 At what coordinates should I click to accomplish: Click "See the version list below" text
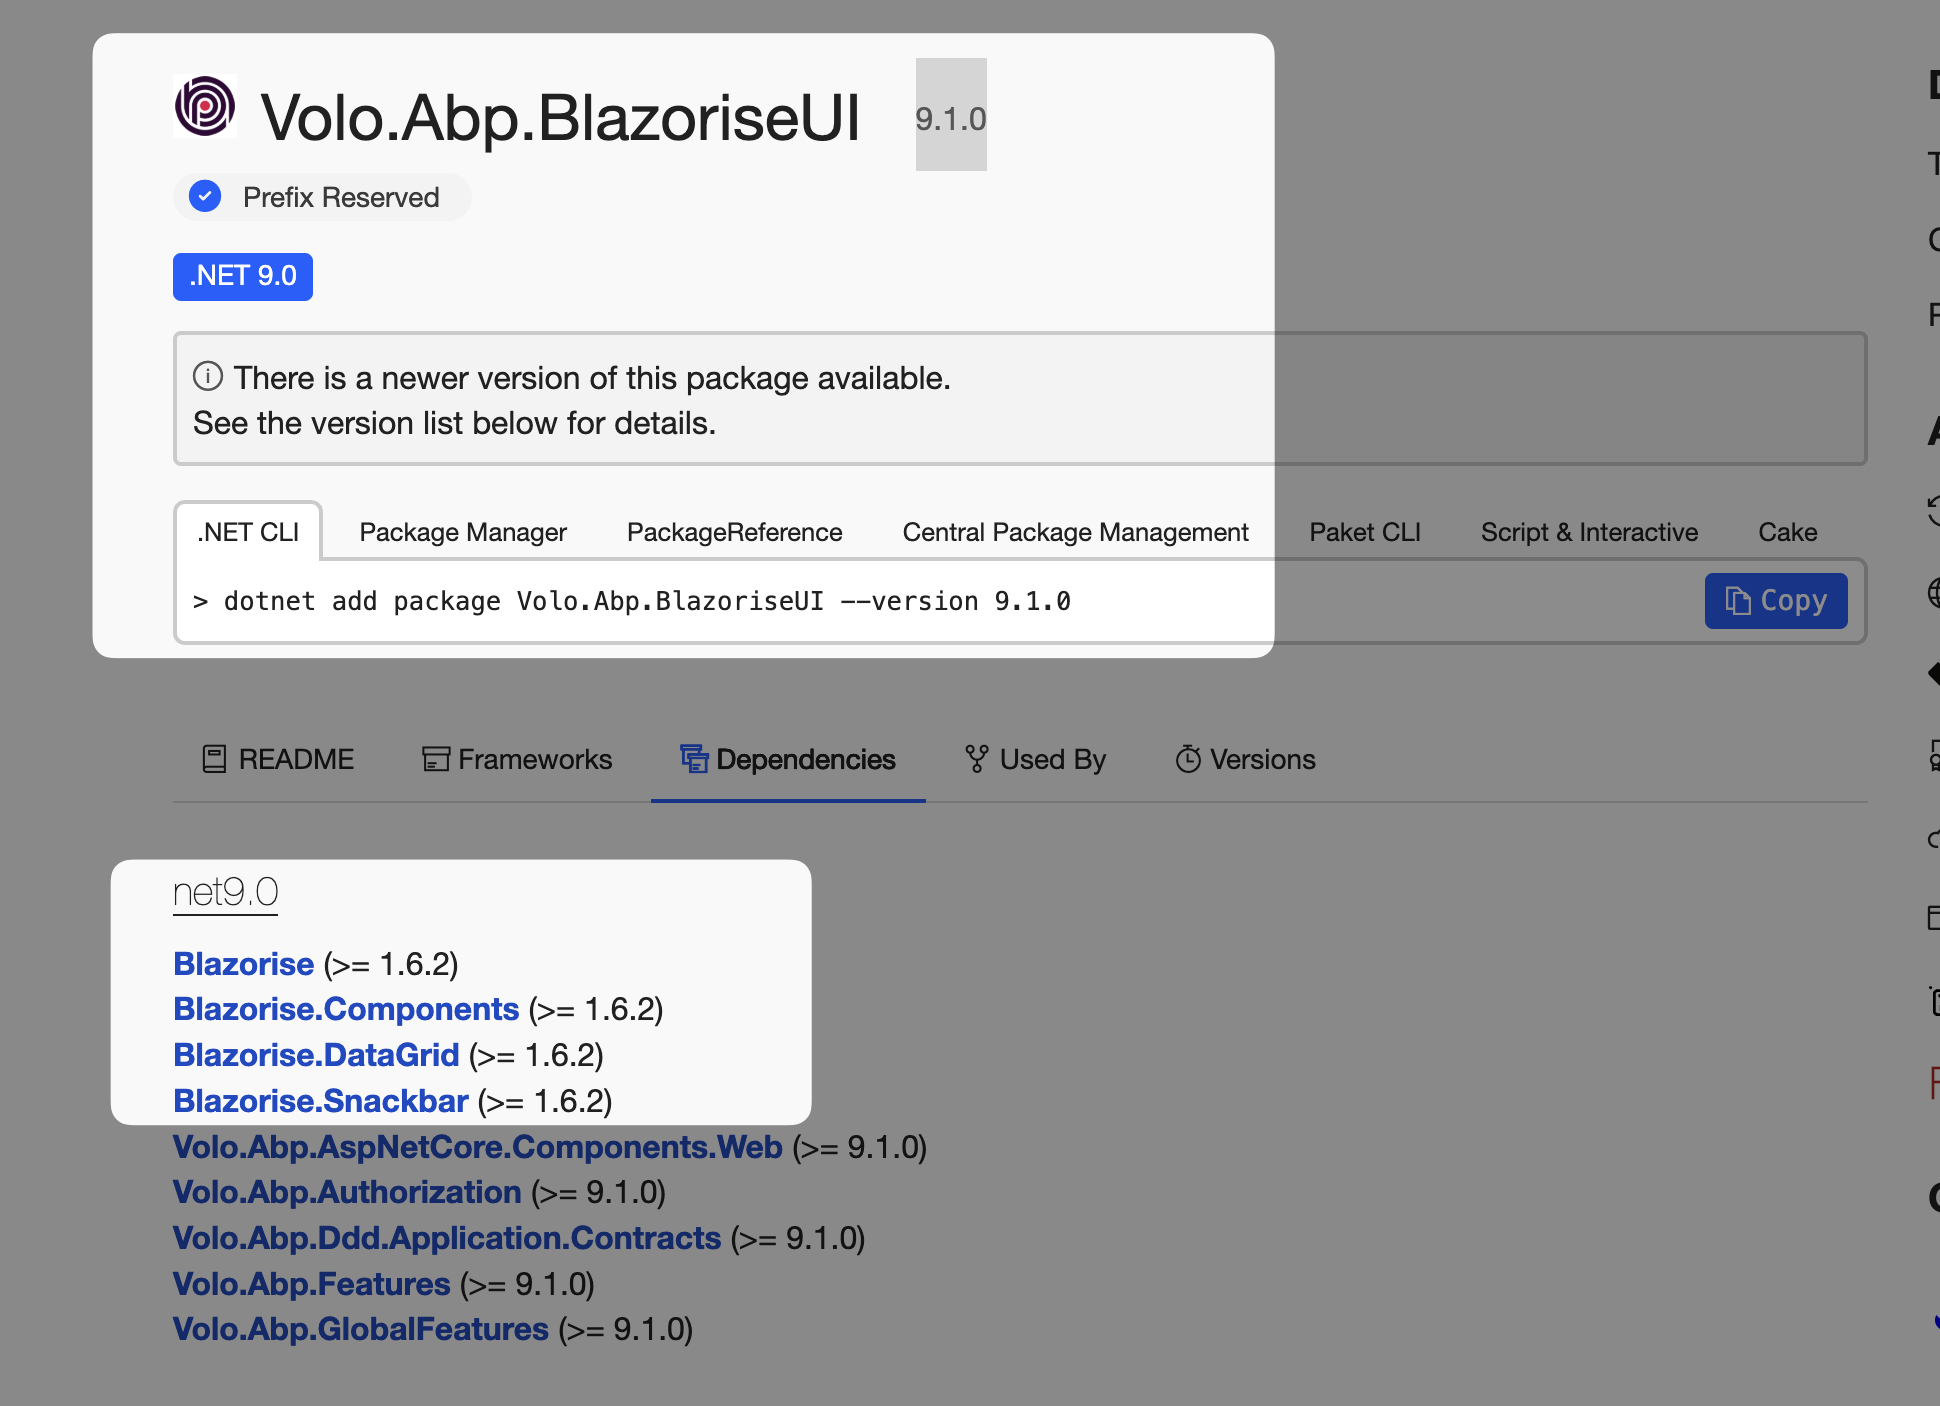pyautogui.click(x=454, y=423)
